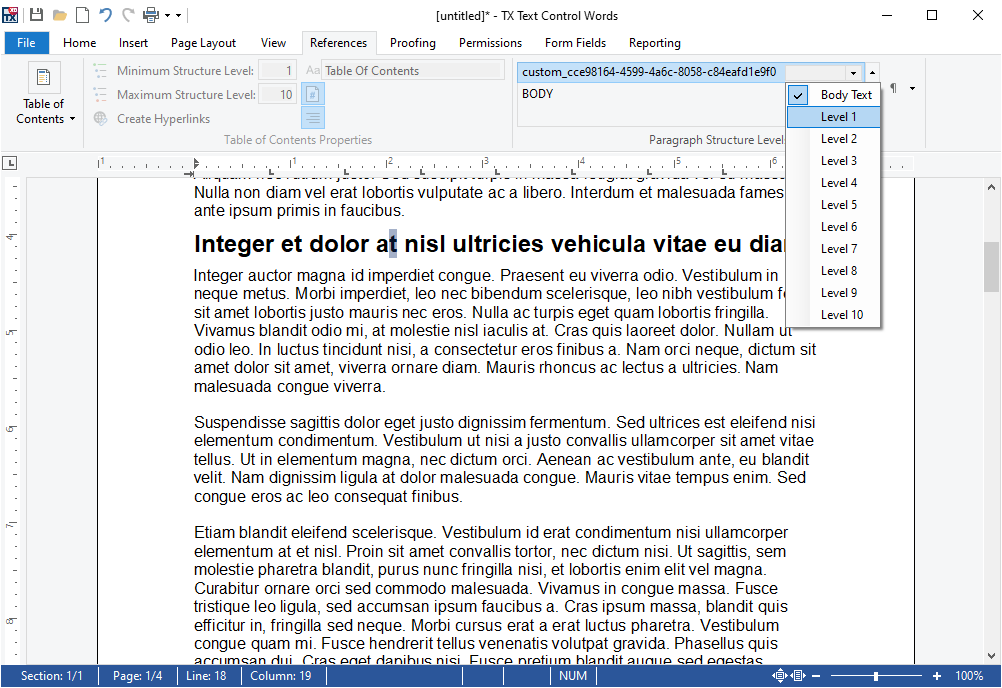Select Level 4 structure level
The image size is (1002, 688).
pyautogui.click(x=834, y=183)
